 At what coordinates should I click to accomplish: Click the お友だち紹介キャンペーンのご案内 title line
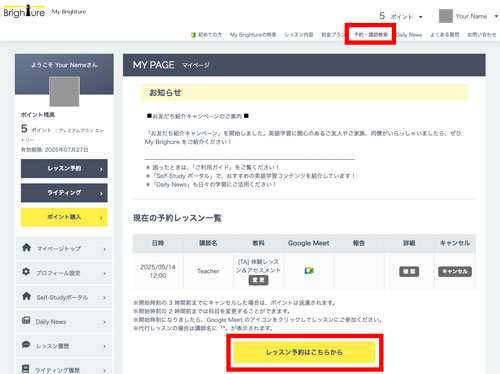tap(198, 116)
